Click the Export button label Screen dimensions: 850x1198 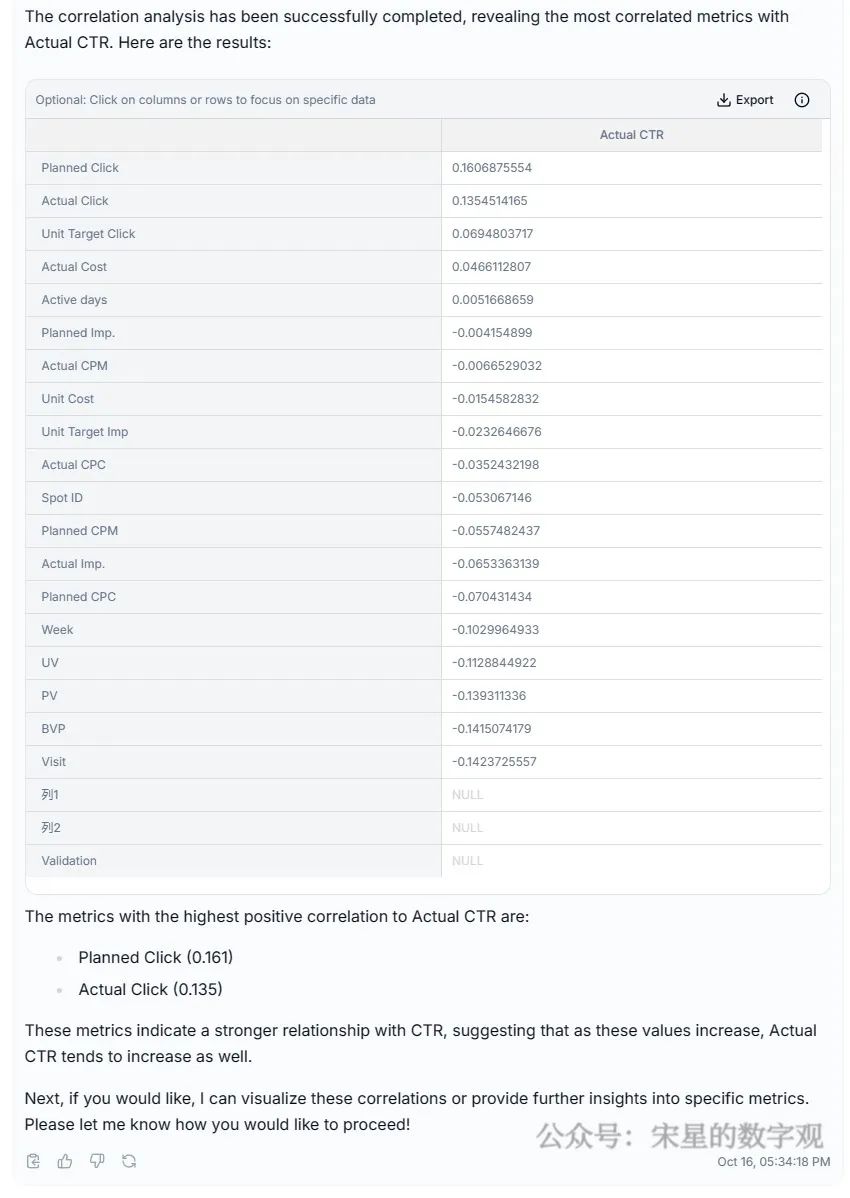tap(755, 100)
